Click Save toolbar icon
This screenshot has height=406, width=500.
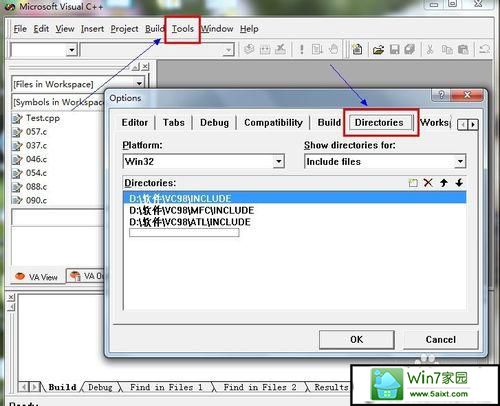click(395, 50)
